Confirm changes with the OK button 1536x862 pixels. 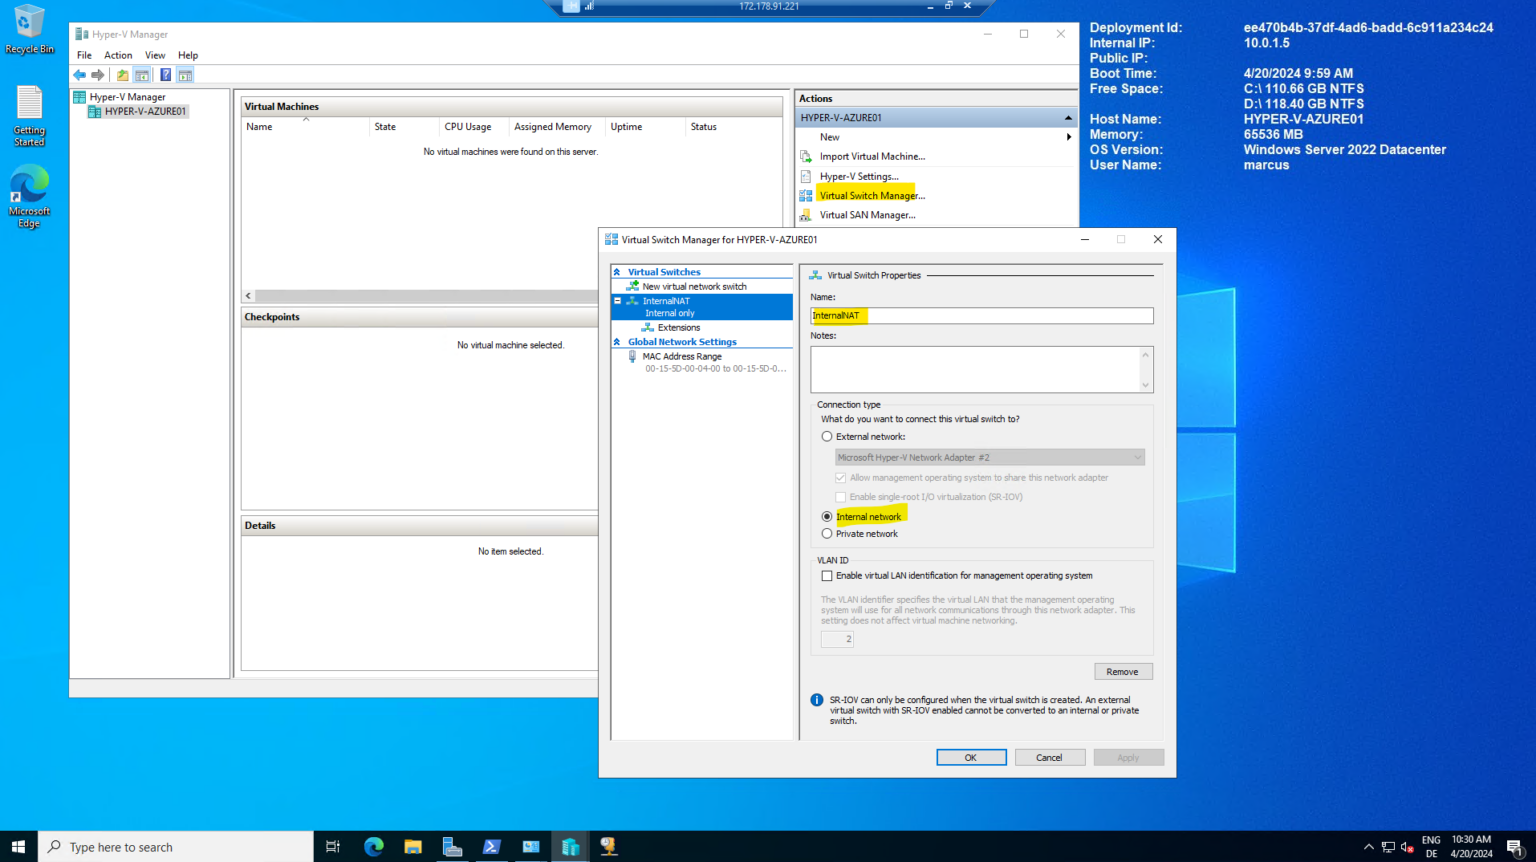970,757
